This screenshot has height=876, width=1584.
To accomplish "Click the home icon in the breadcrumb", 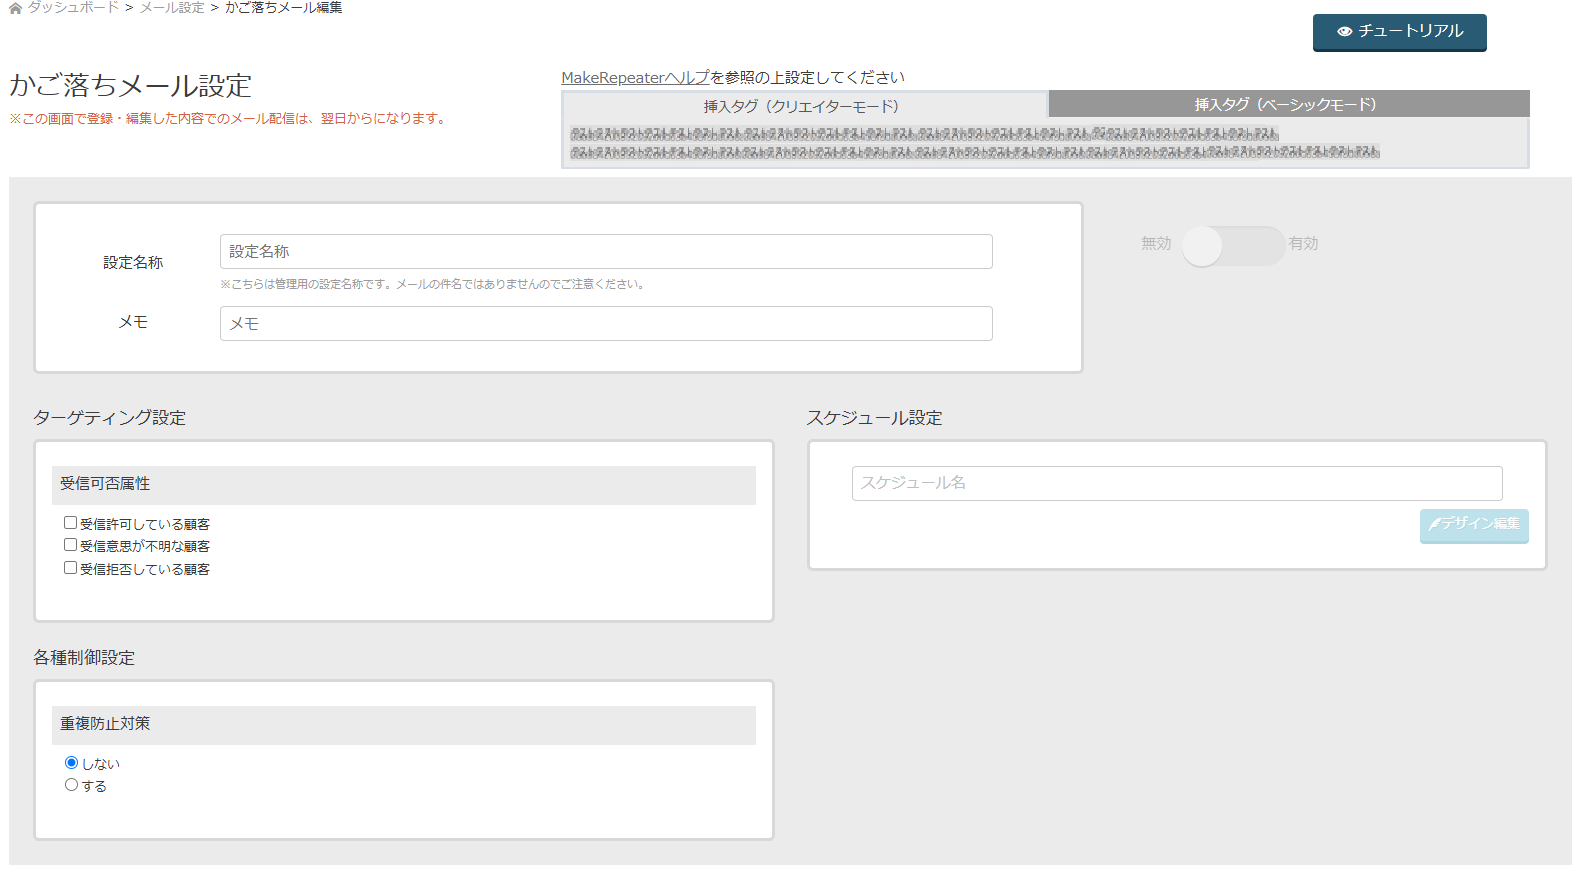I will click(x=15, y=8).
